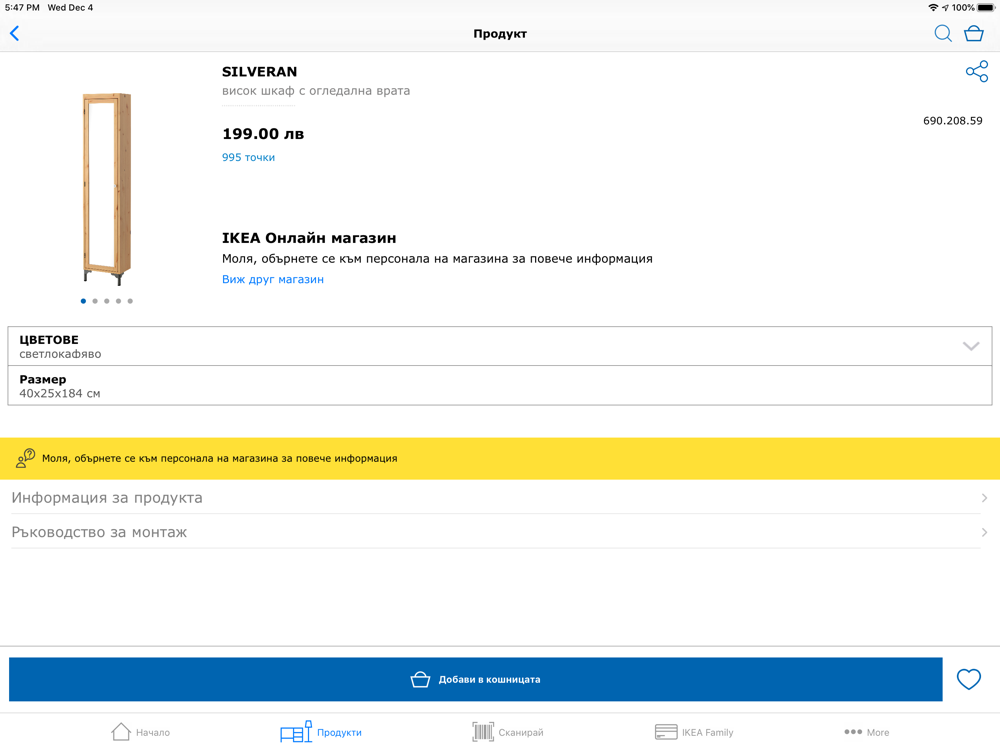Select the battery indicator in status bar

coord(985,8)
